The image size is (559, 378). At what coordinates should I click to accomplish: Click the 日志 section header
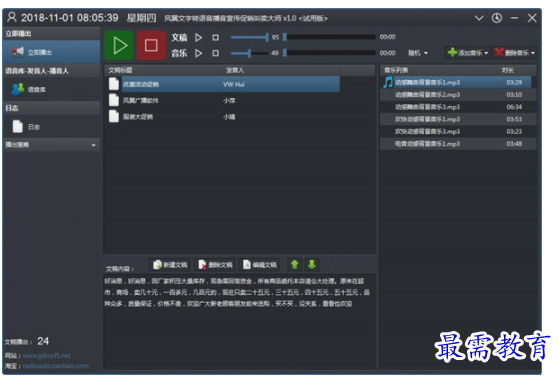coord(51,108)
